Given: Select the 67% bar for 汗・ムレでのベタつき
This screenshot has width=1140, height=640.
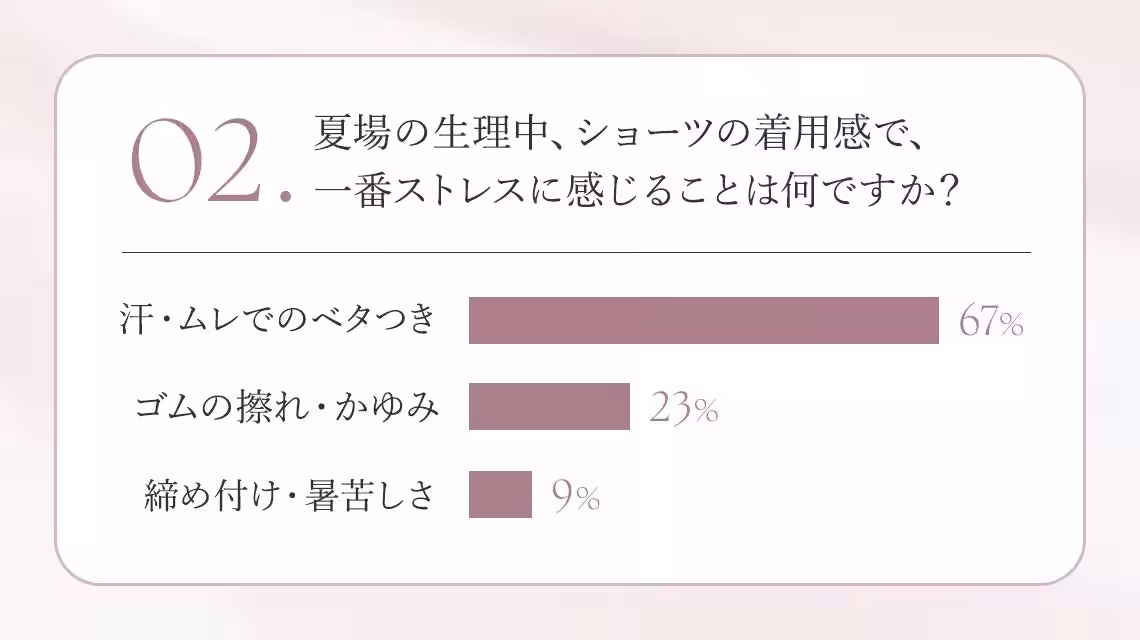Looking at the screenshot, I should (x=704, y=320).
